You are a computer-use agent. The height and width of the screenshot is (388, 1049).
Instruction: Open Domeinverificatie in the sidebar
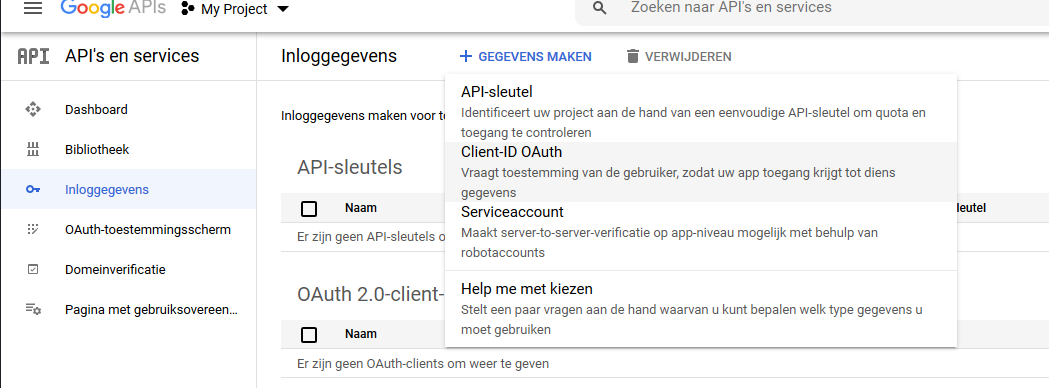pos(128,270)
